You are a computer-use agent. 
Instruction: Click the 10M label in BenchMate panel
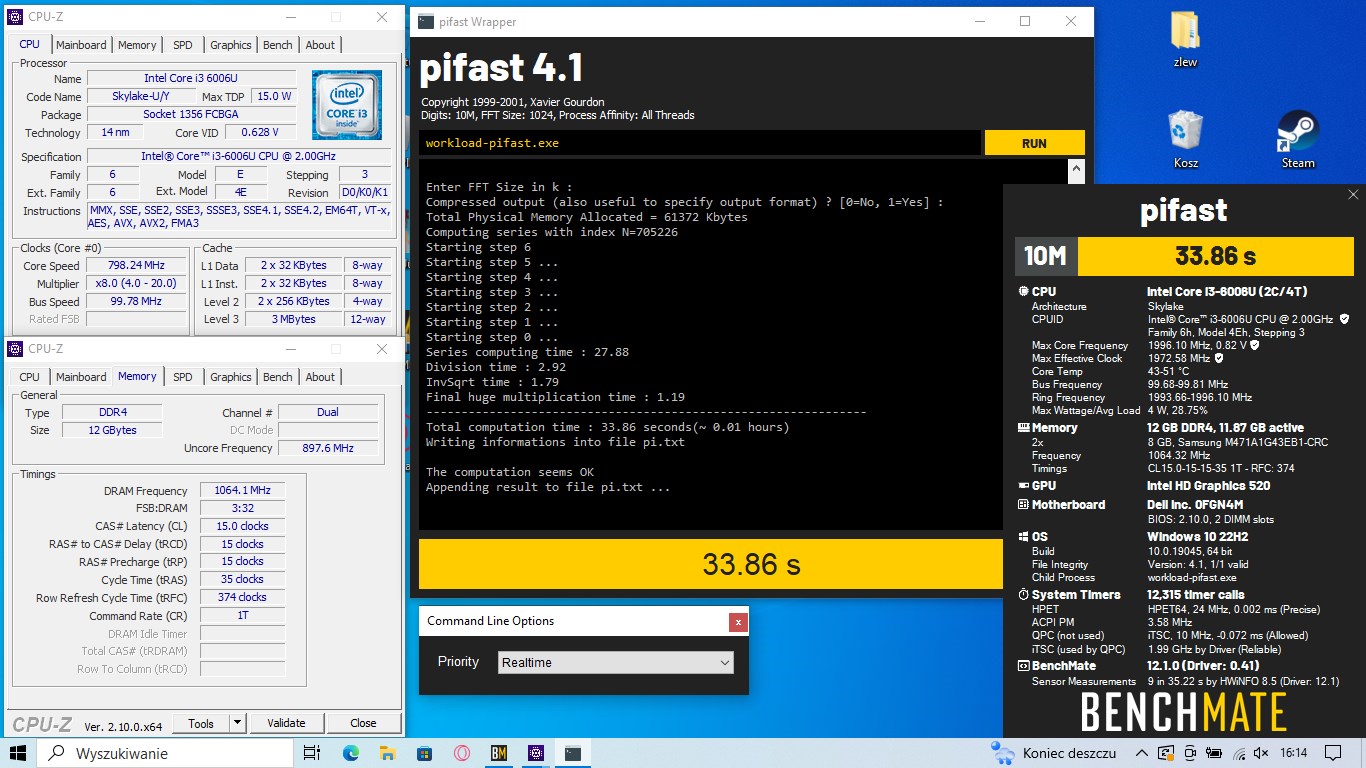1045,256
